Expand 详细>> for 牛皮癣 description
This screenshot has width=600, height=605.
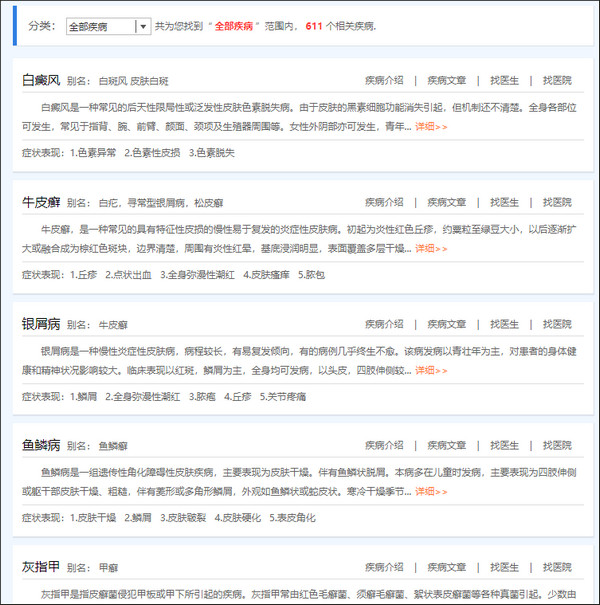(431, 249)
